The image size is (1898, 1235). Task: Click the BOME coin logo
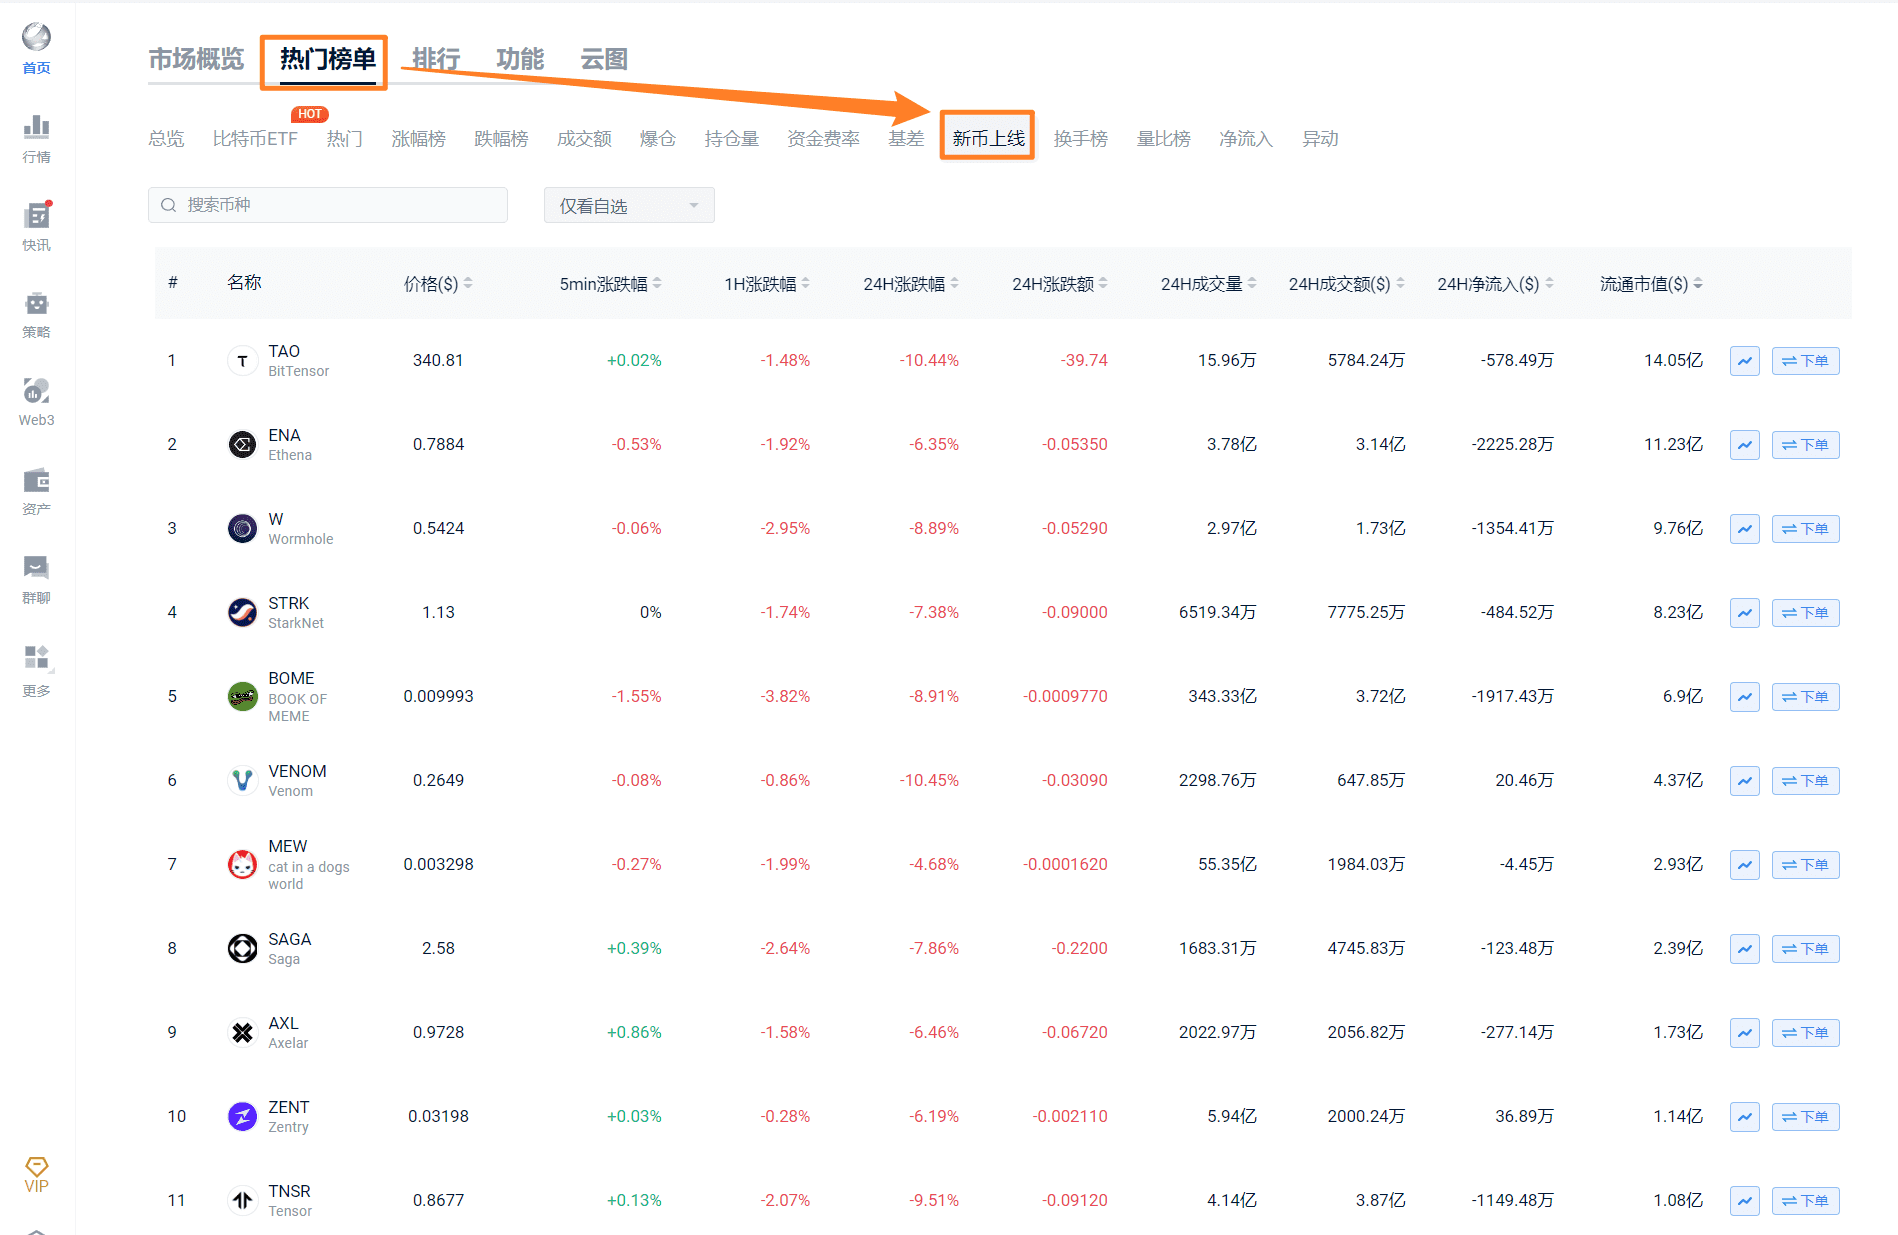coord(242,697)
